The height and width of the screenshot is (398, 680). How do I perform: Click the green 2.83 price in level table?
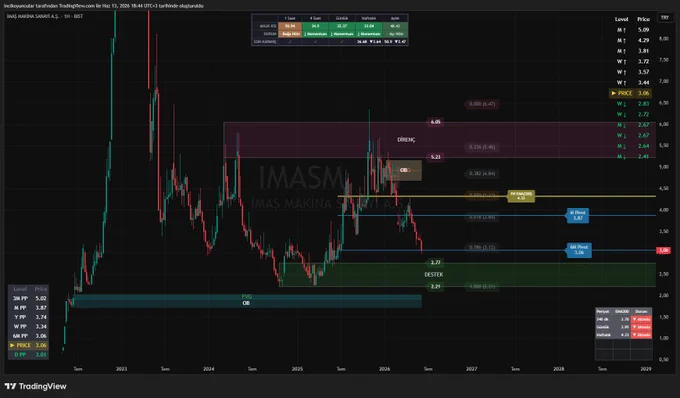click(643, 104)
